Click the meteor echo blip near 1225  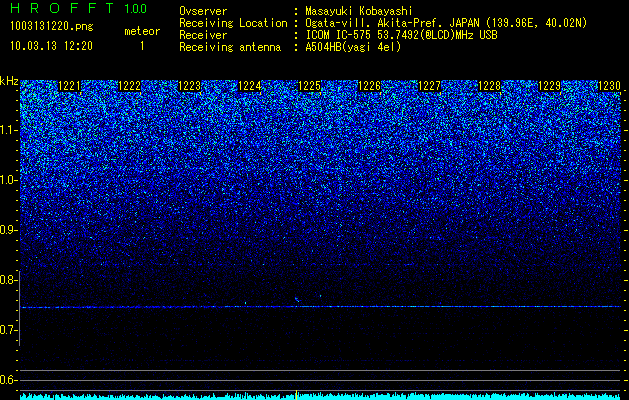297,299
